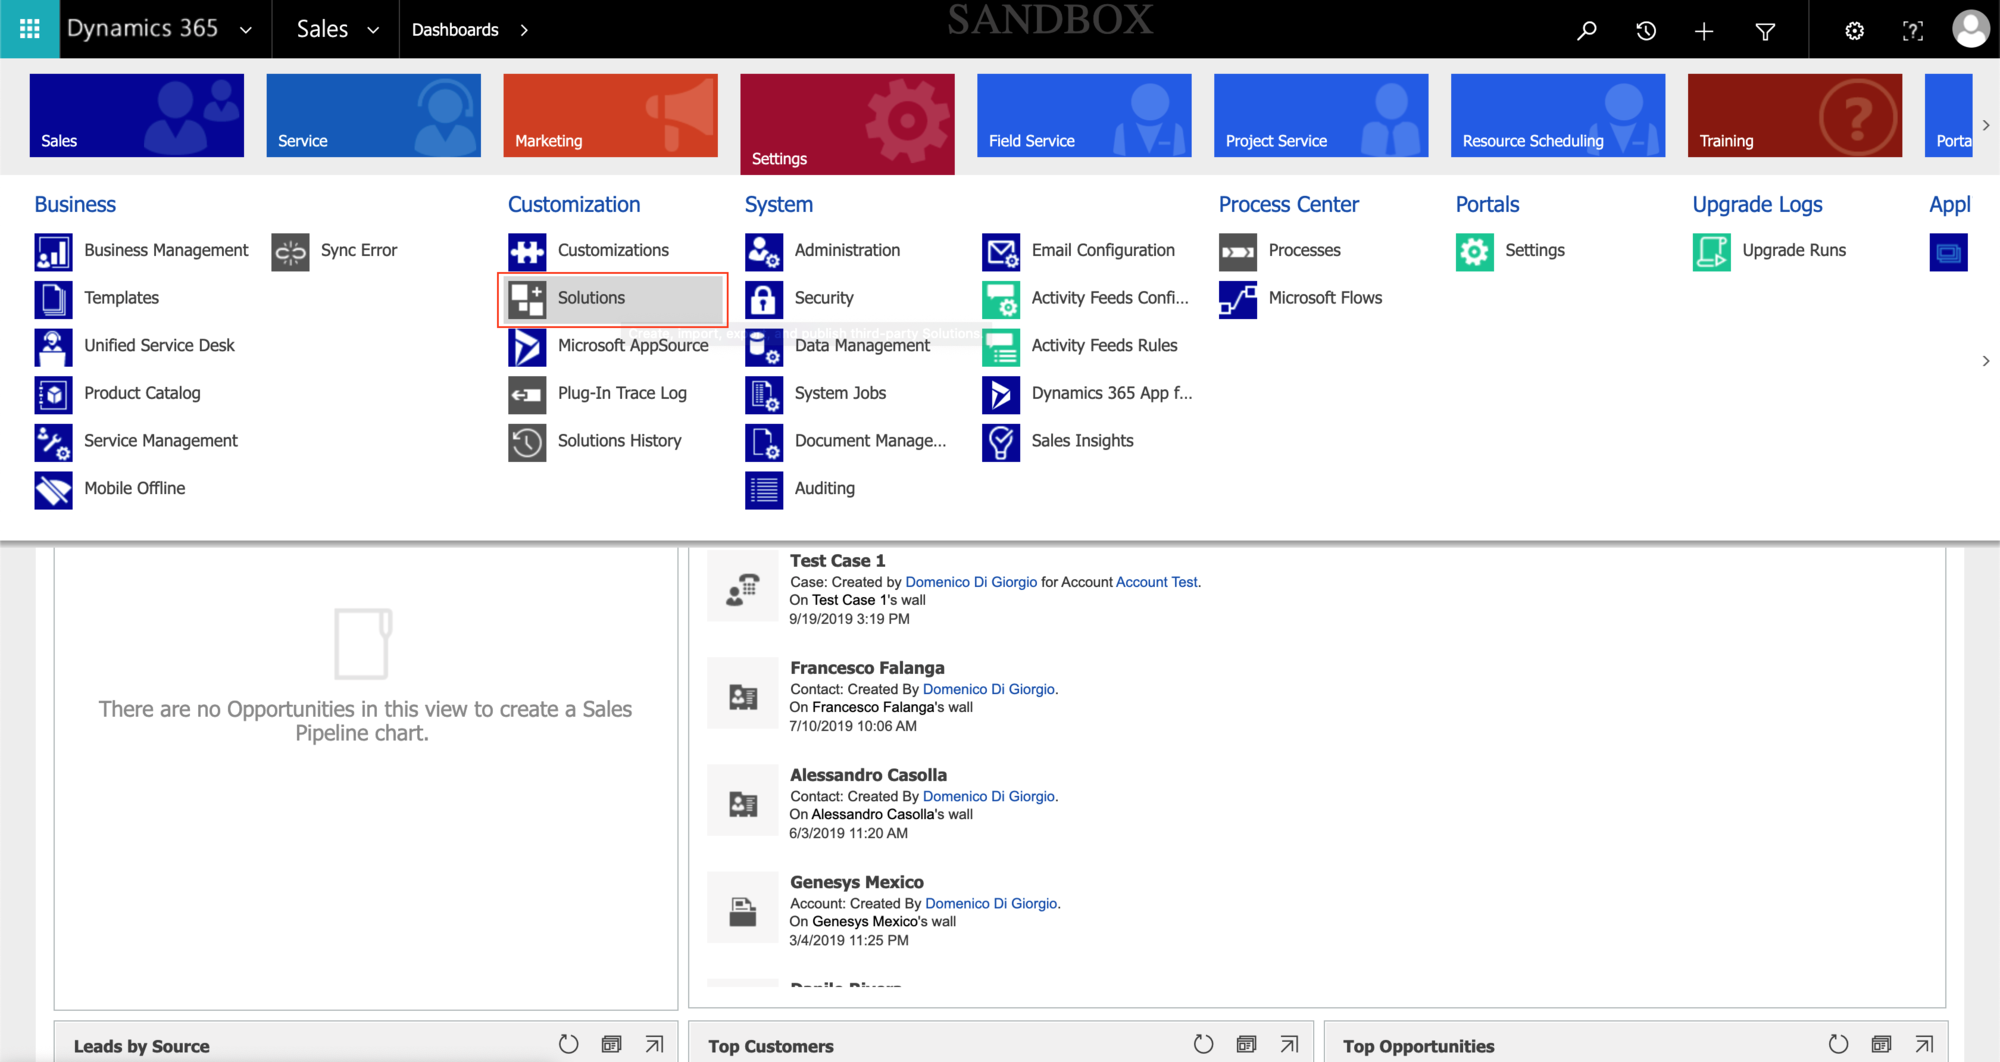Click the Plug-In Trace Log icon
Screen dimensions: 2000x1062
[x=527, y=395]
